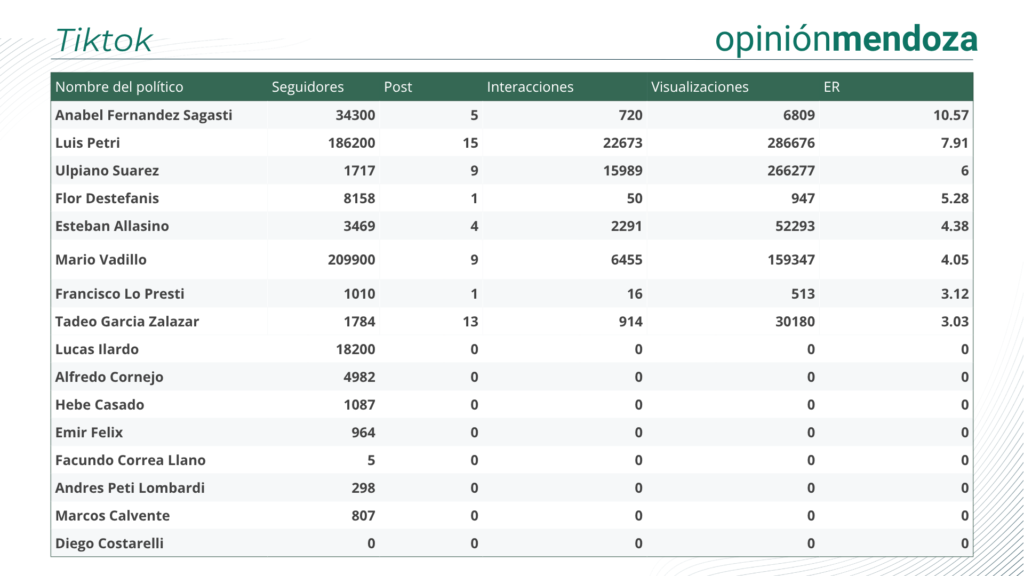
Task: Click Luis Petri's interactions value 22673
Action: 616,143
